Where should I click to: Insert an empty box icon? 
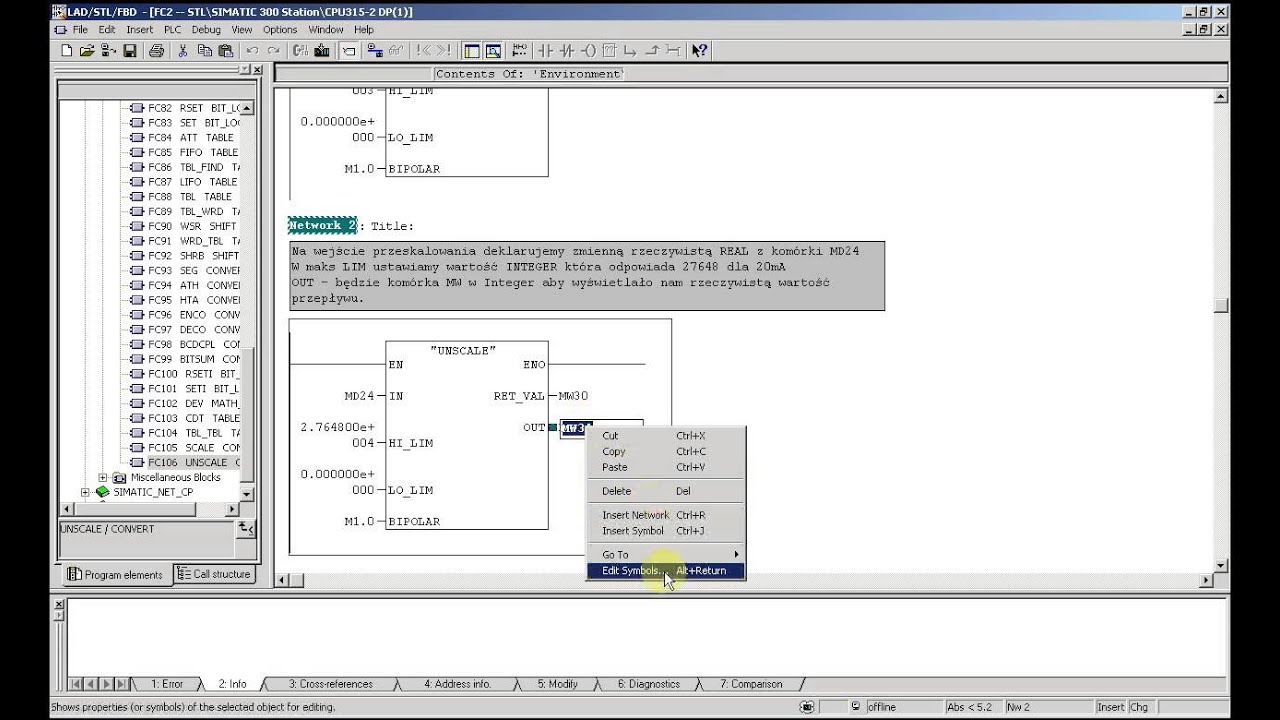click(x=610, y=51)
